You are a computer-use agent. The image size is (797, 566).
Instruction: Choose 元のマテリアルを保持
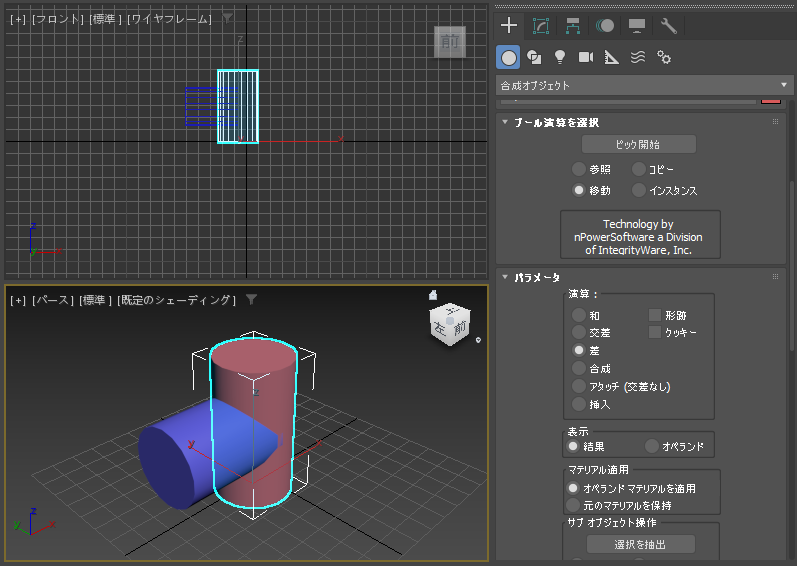pyautogui.click(x=573, y=506)
